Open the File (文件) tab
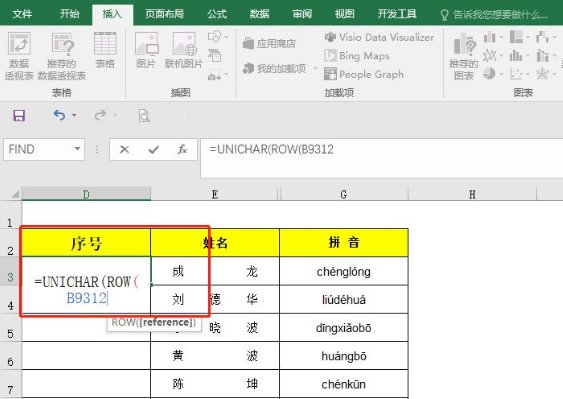Viewport: 563px width, 399px height. click(22, 14)
